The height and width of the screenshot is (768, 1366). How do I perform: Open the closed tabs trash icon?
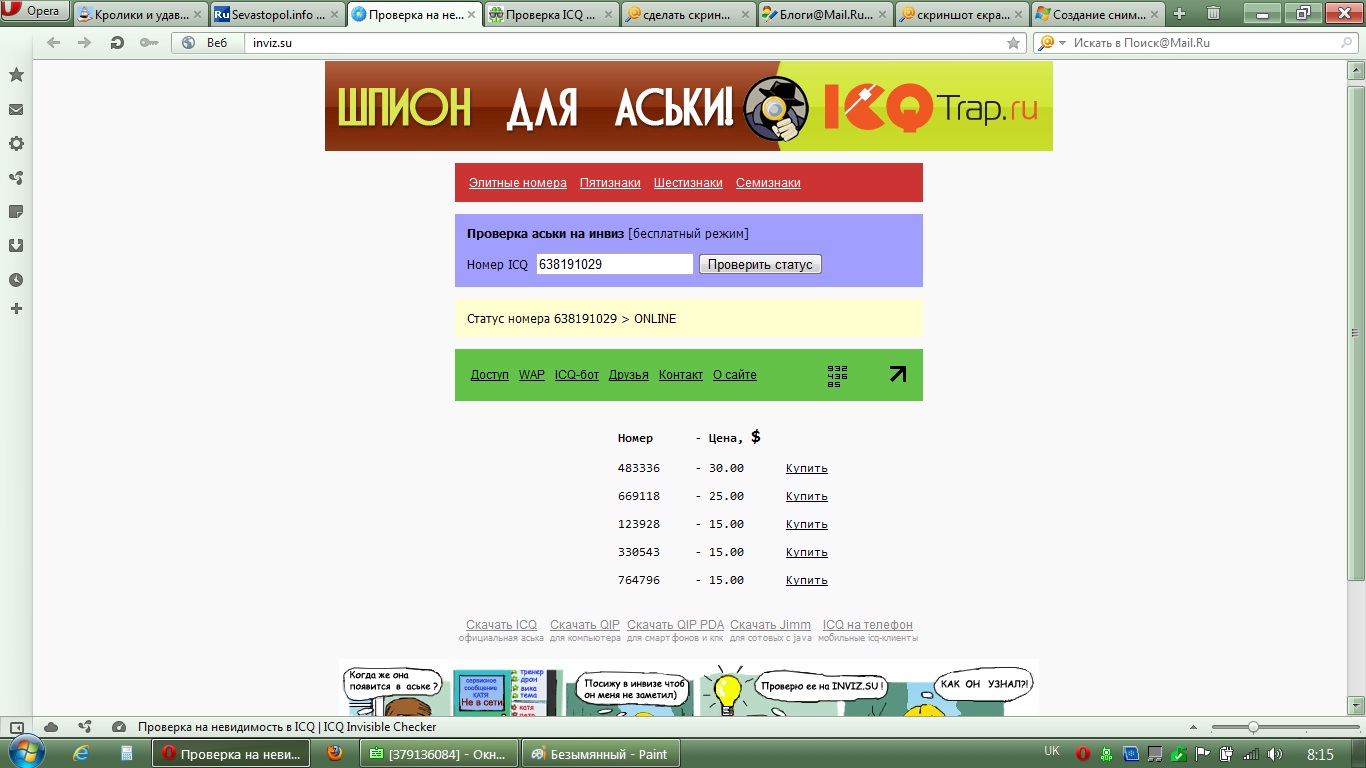tap(1213, 14)
